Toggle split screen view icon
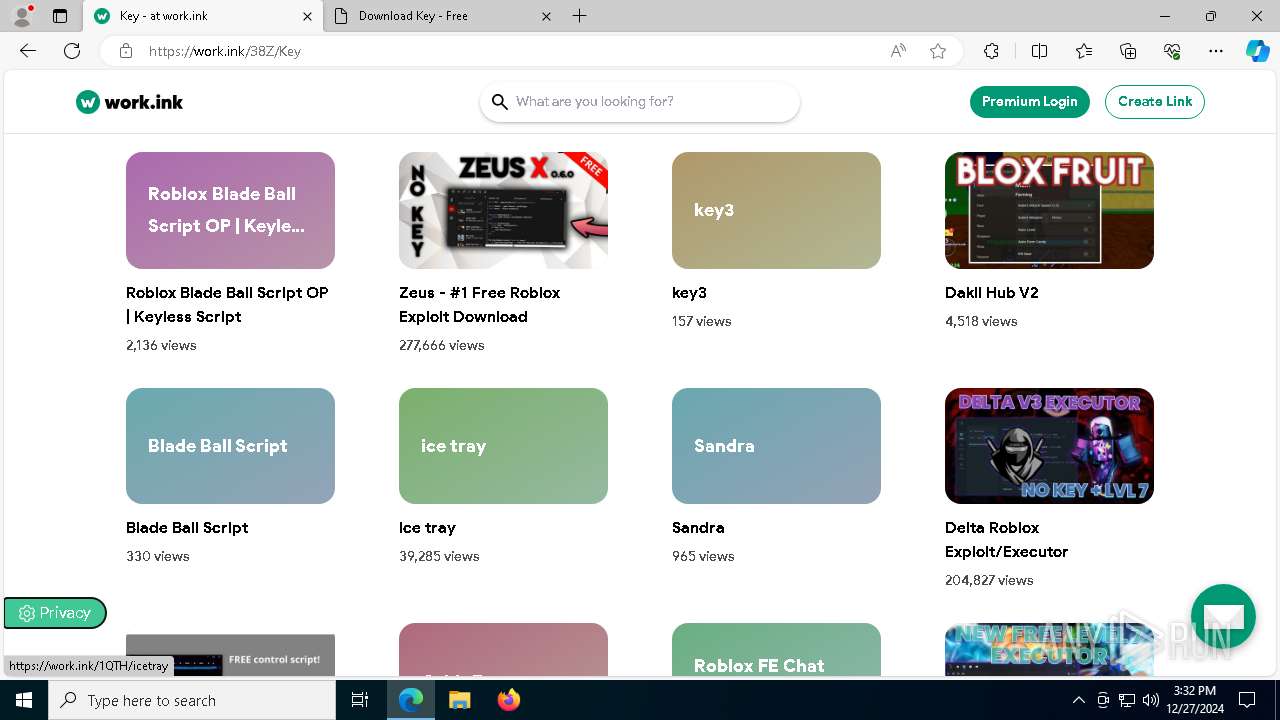The width and height of the screenshot is (1280, 720). [x=1039, y=51]
